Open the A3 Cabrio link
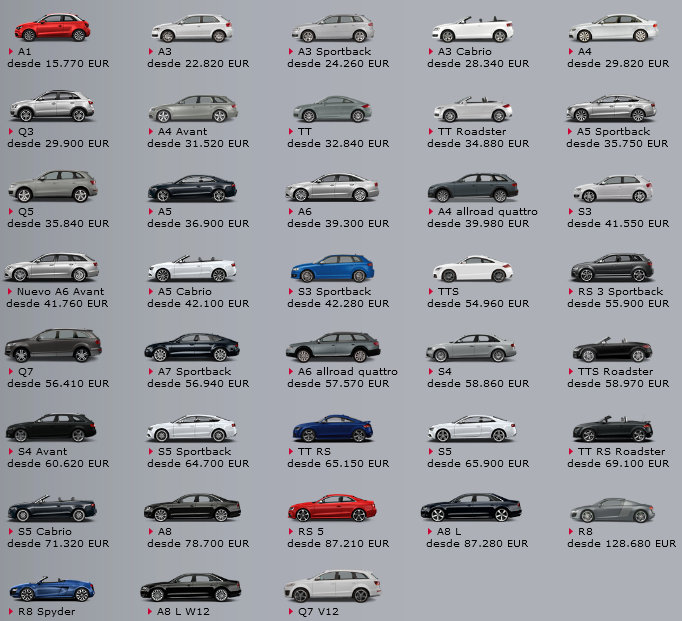Screen dimensions: 682x621 [x=465, y=51]
